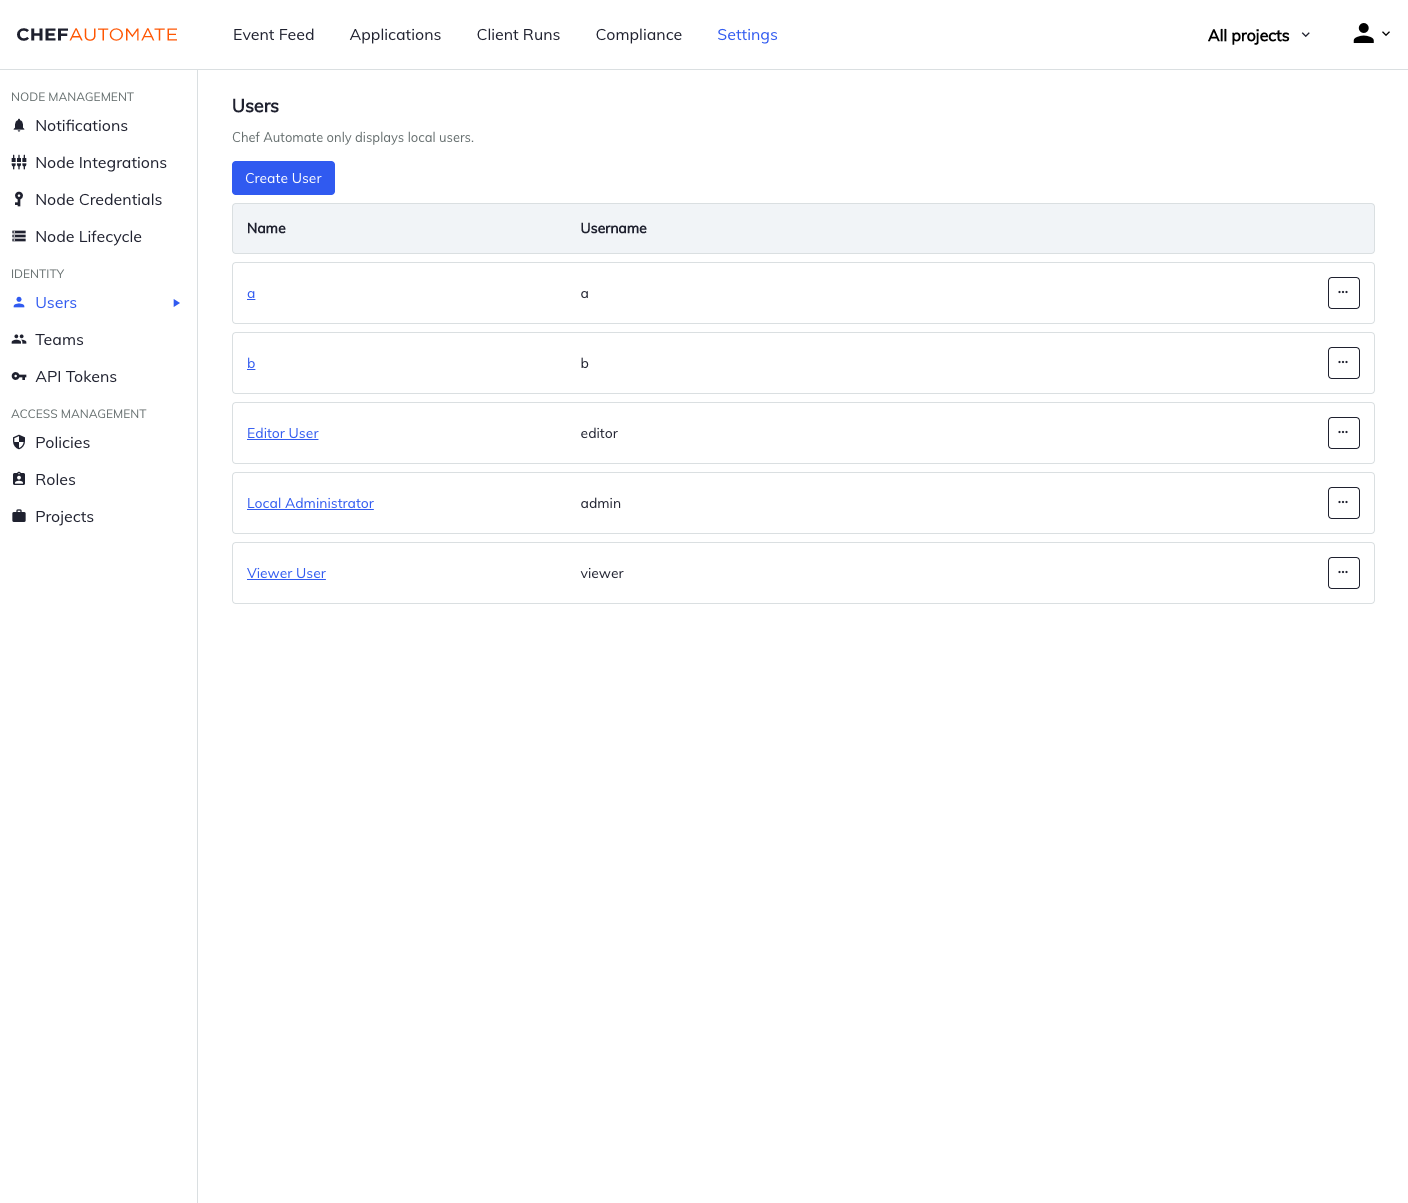The width and height of the screenshot is (1408, 1203).
Task: Open actions menu for Editor User
Action: (1343, 433)
